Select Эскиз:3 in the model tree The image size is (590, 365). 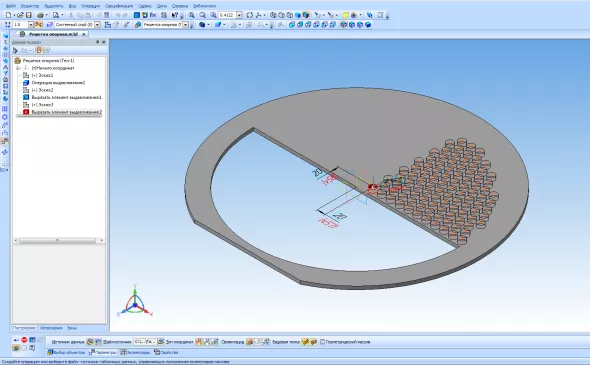pos(42,105)
